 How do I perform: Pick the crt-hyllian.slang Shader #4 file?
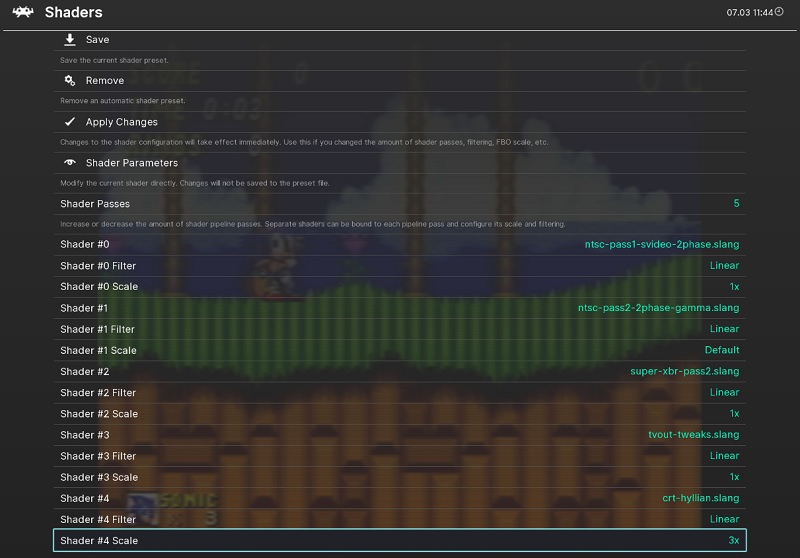(x=700, y=498)
